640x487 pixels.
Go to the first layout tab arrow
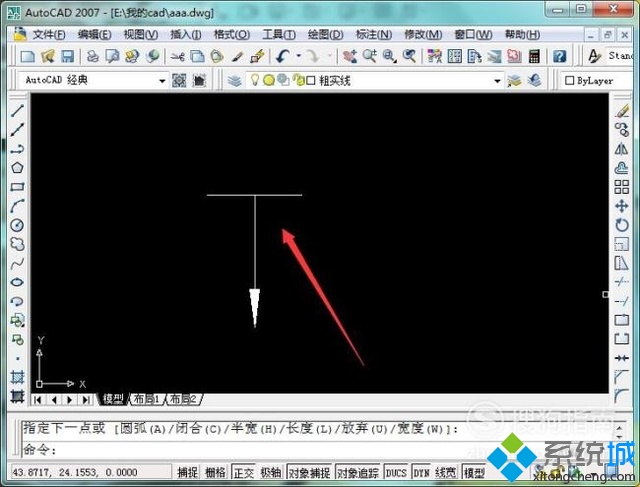tap(37, 400)
